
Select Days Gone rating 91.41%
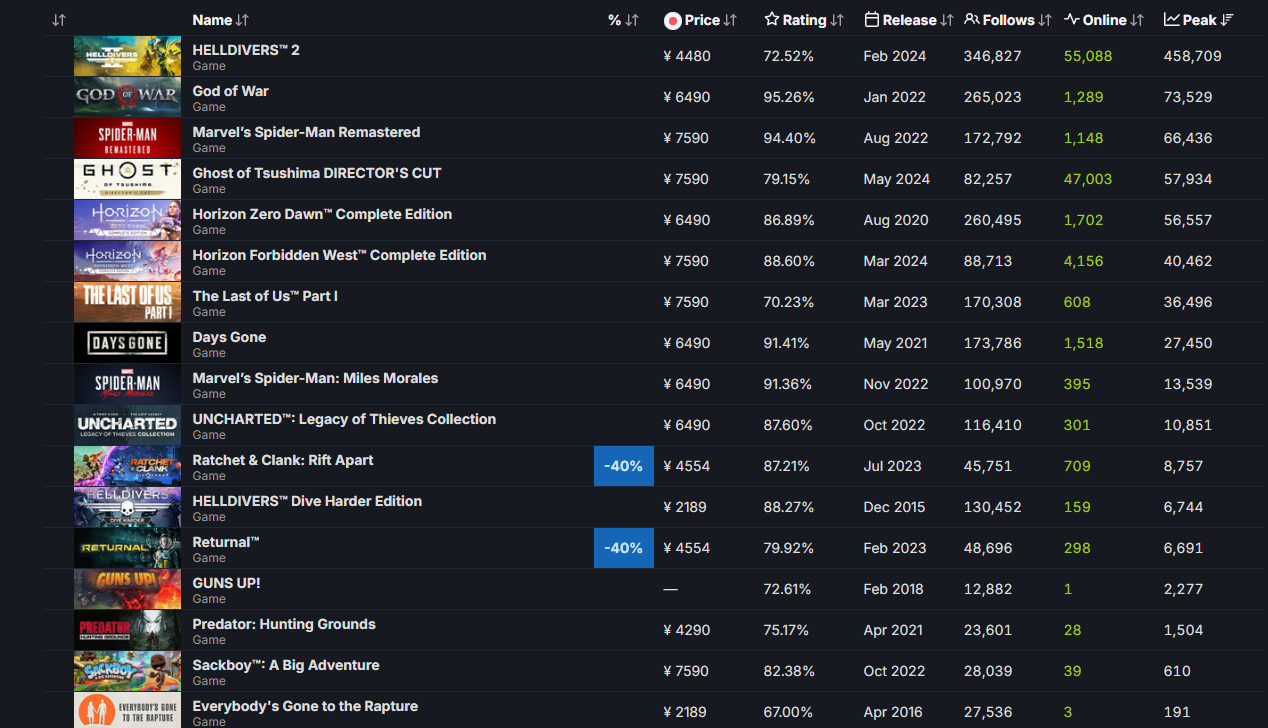[788, 343]
